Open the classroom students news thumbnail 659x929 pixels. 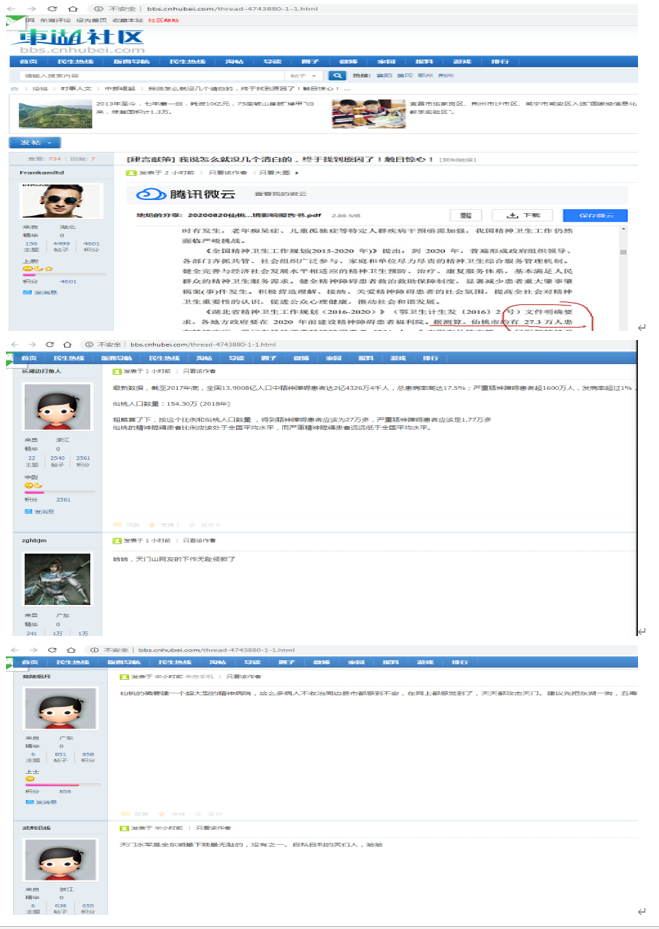369,114
